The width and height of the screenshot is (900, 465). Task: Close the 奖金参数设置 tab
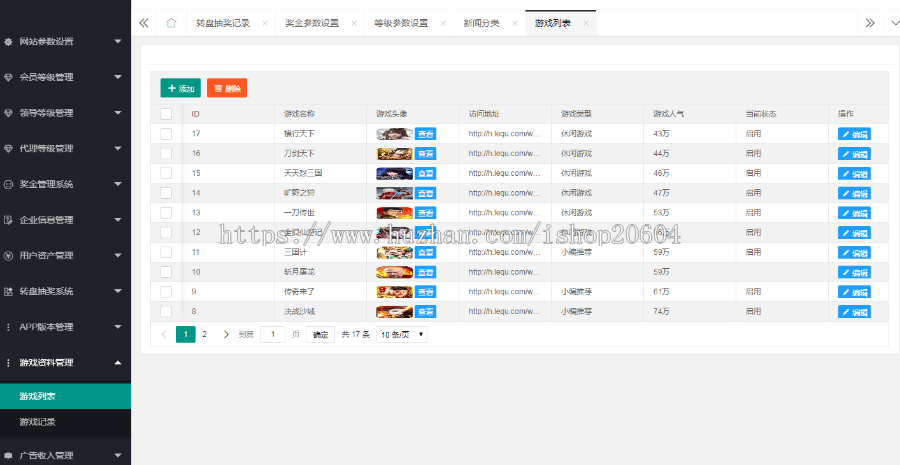point(354,24)
